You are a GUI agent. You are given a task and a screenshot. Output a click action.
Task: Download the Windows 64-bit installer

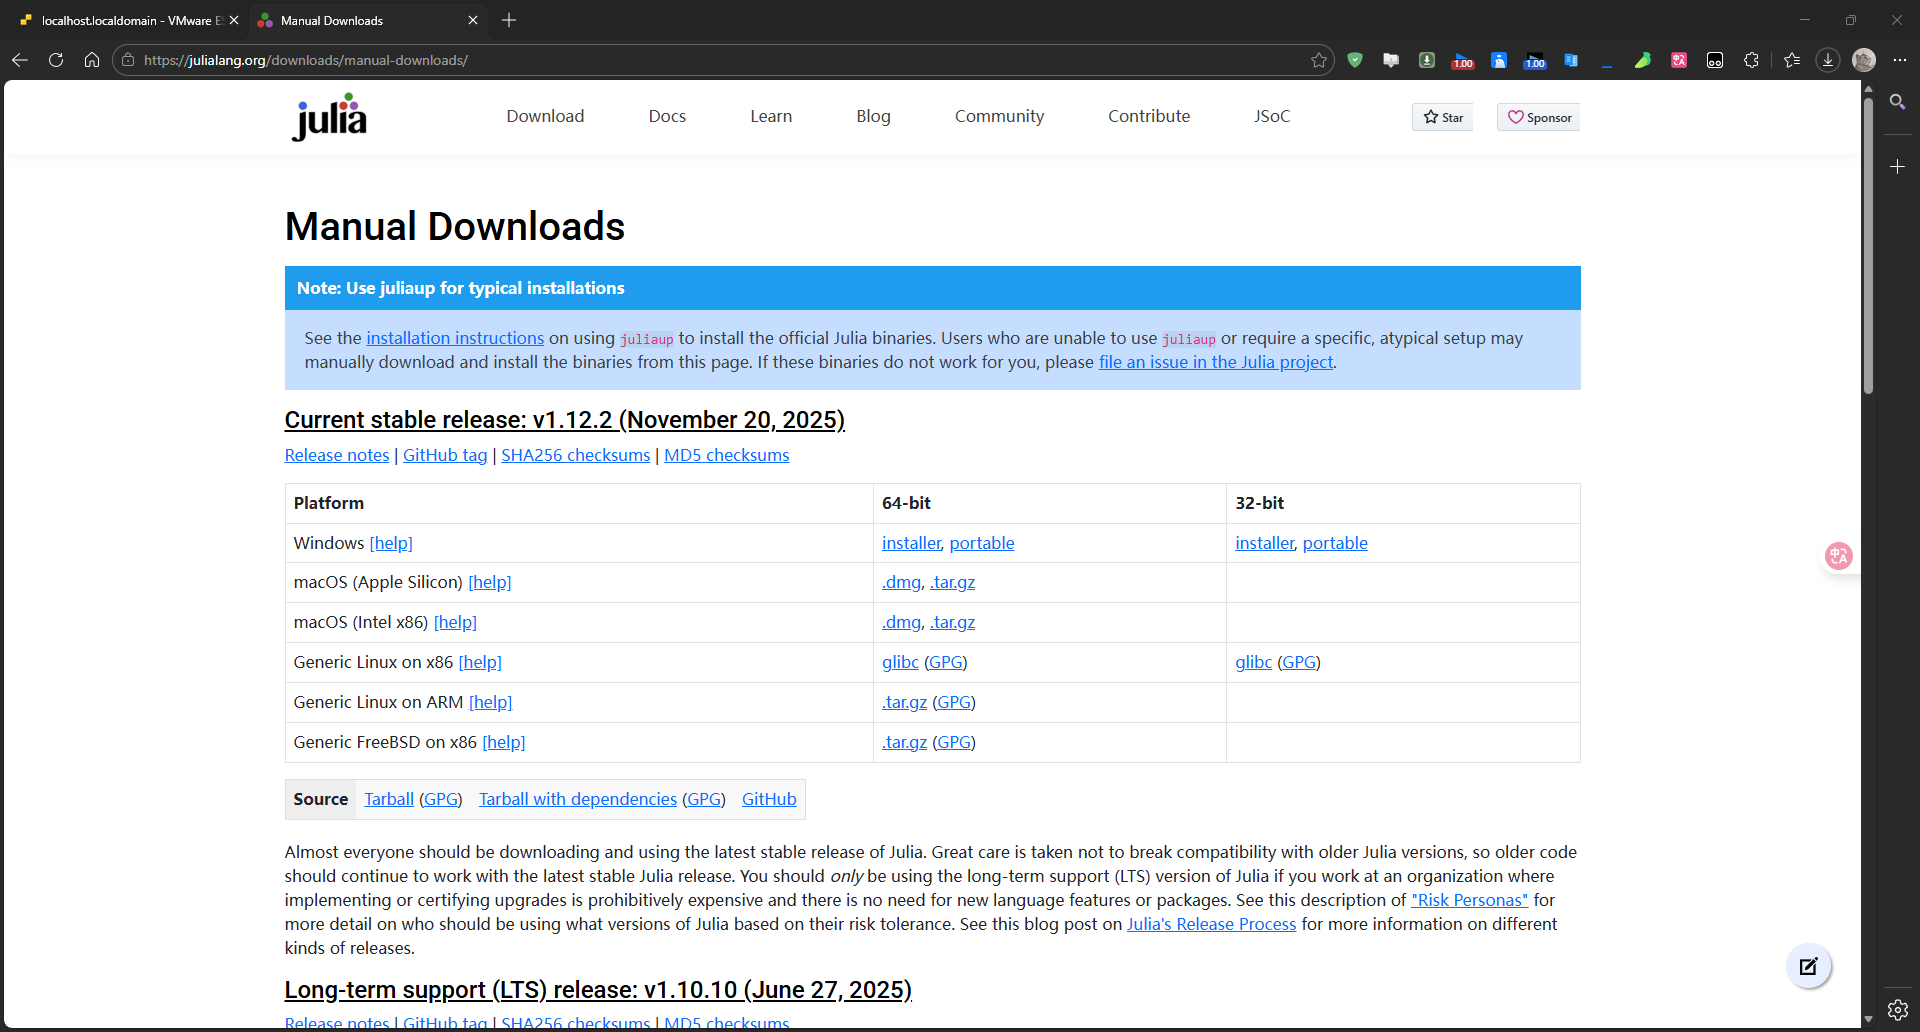click(x=911, y=543)
